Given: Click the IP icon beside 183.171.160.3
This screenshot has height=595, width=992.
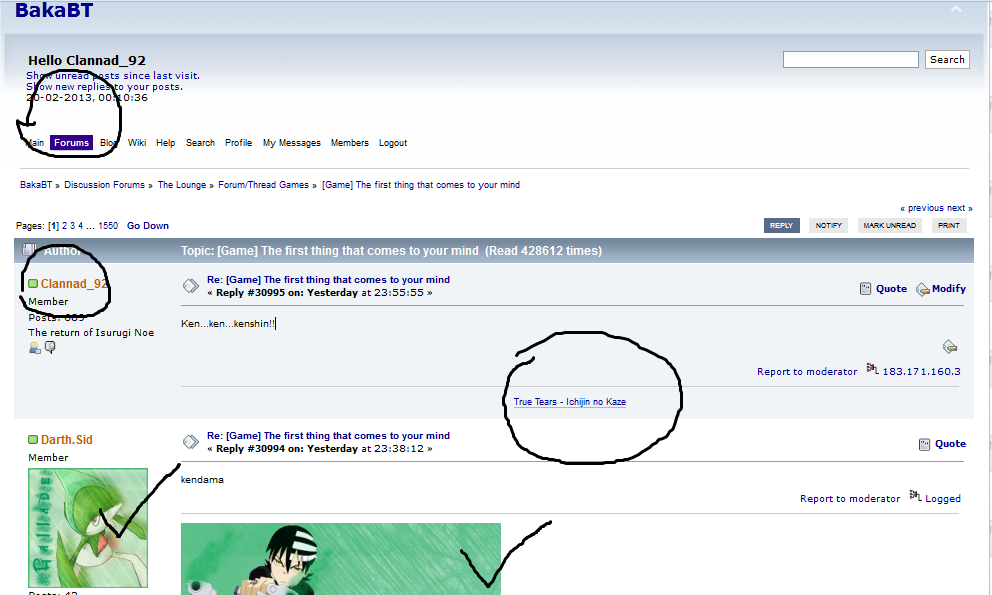Looking at the screenshot, I should (x=872, y=370).
